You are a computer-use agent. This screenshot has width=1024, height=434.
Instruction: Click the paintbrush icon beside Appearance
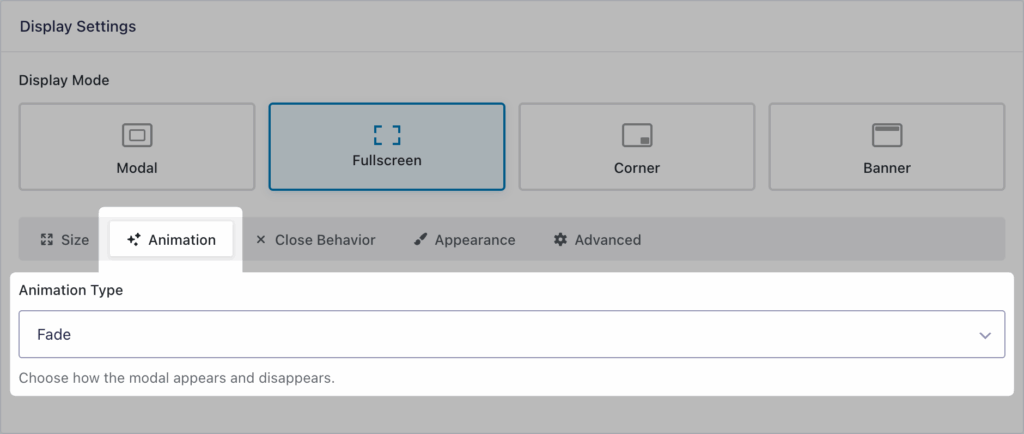pos(420,240)
